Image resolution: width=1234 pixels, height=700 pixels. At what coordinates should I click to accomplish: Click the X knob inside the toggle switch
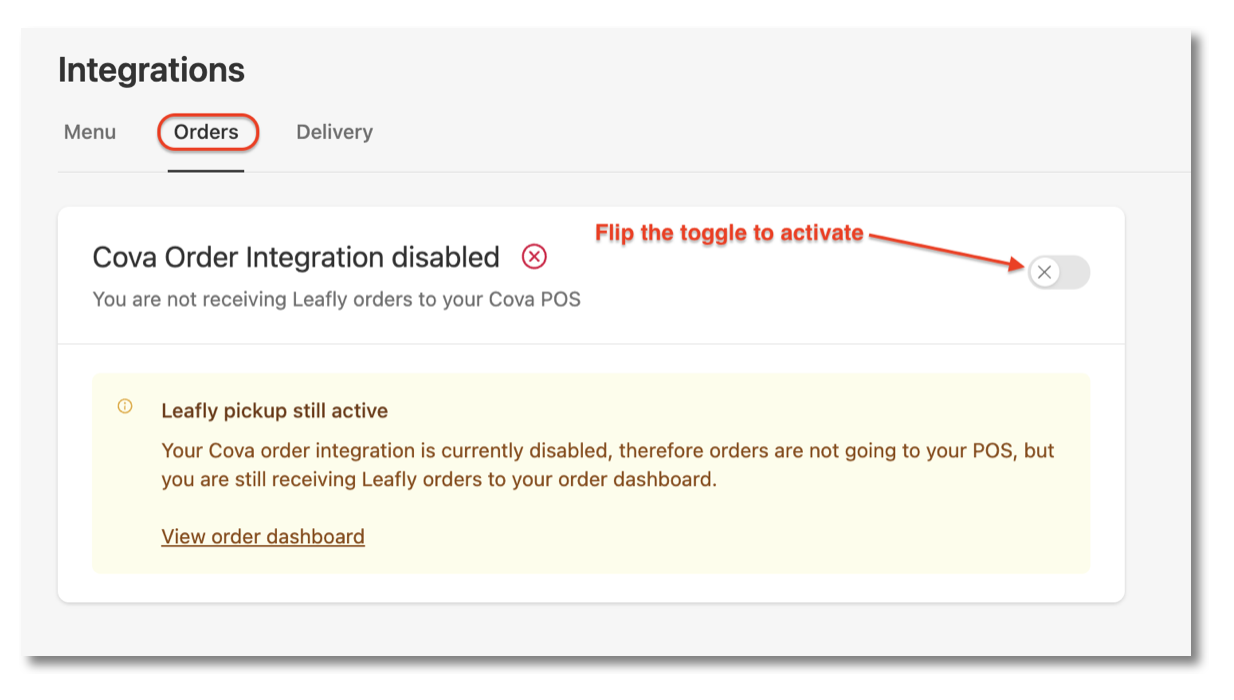pos(1045,272)
